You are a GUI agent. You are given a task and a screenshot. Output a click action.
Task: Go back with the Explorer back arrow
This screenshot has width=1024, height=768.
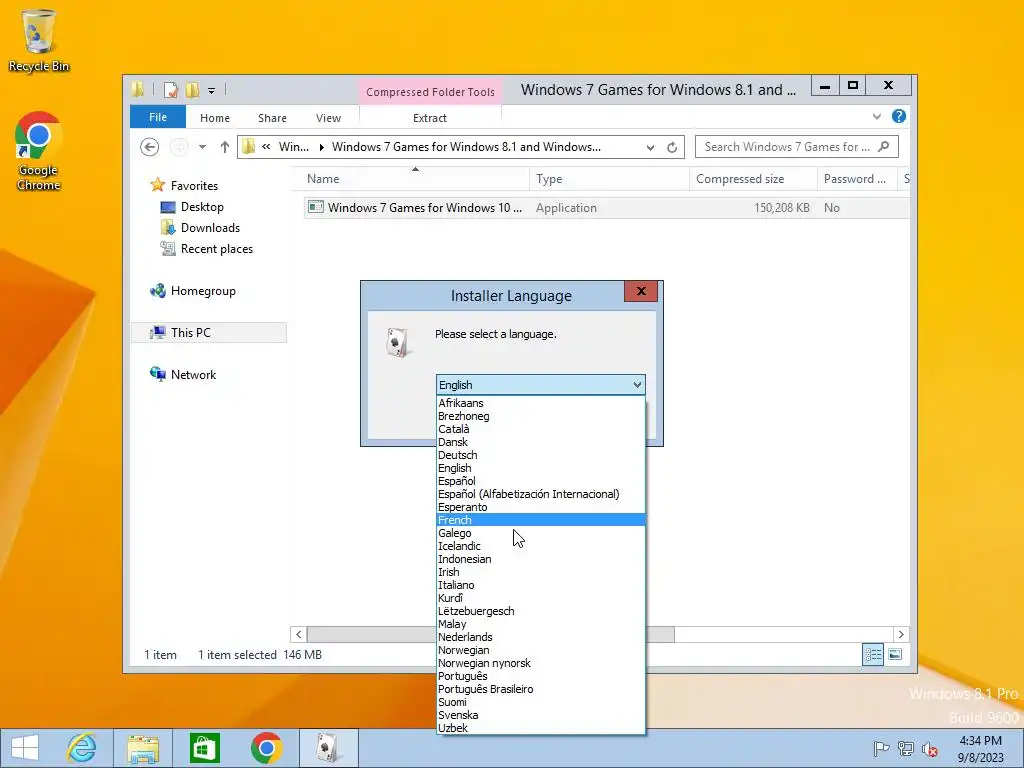tap(150, 147)
